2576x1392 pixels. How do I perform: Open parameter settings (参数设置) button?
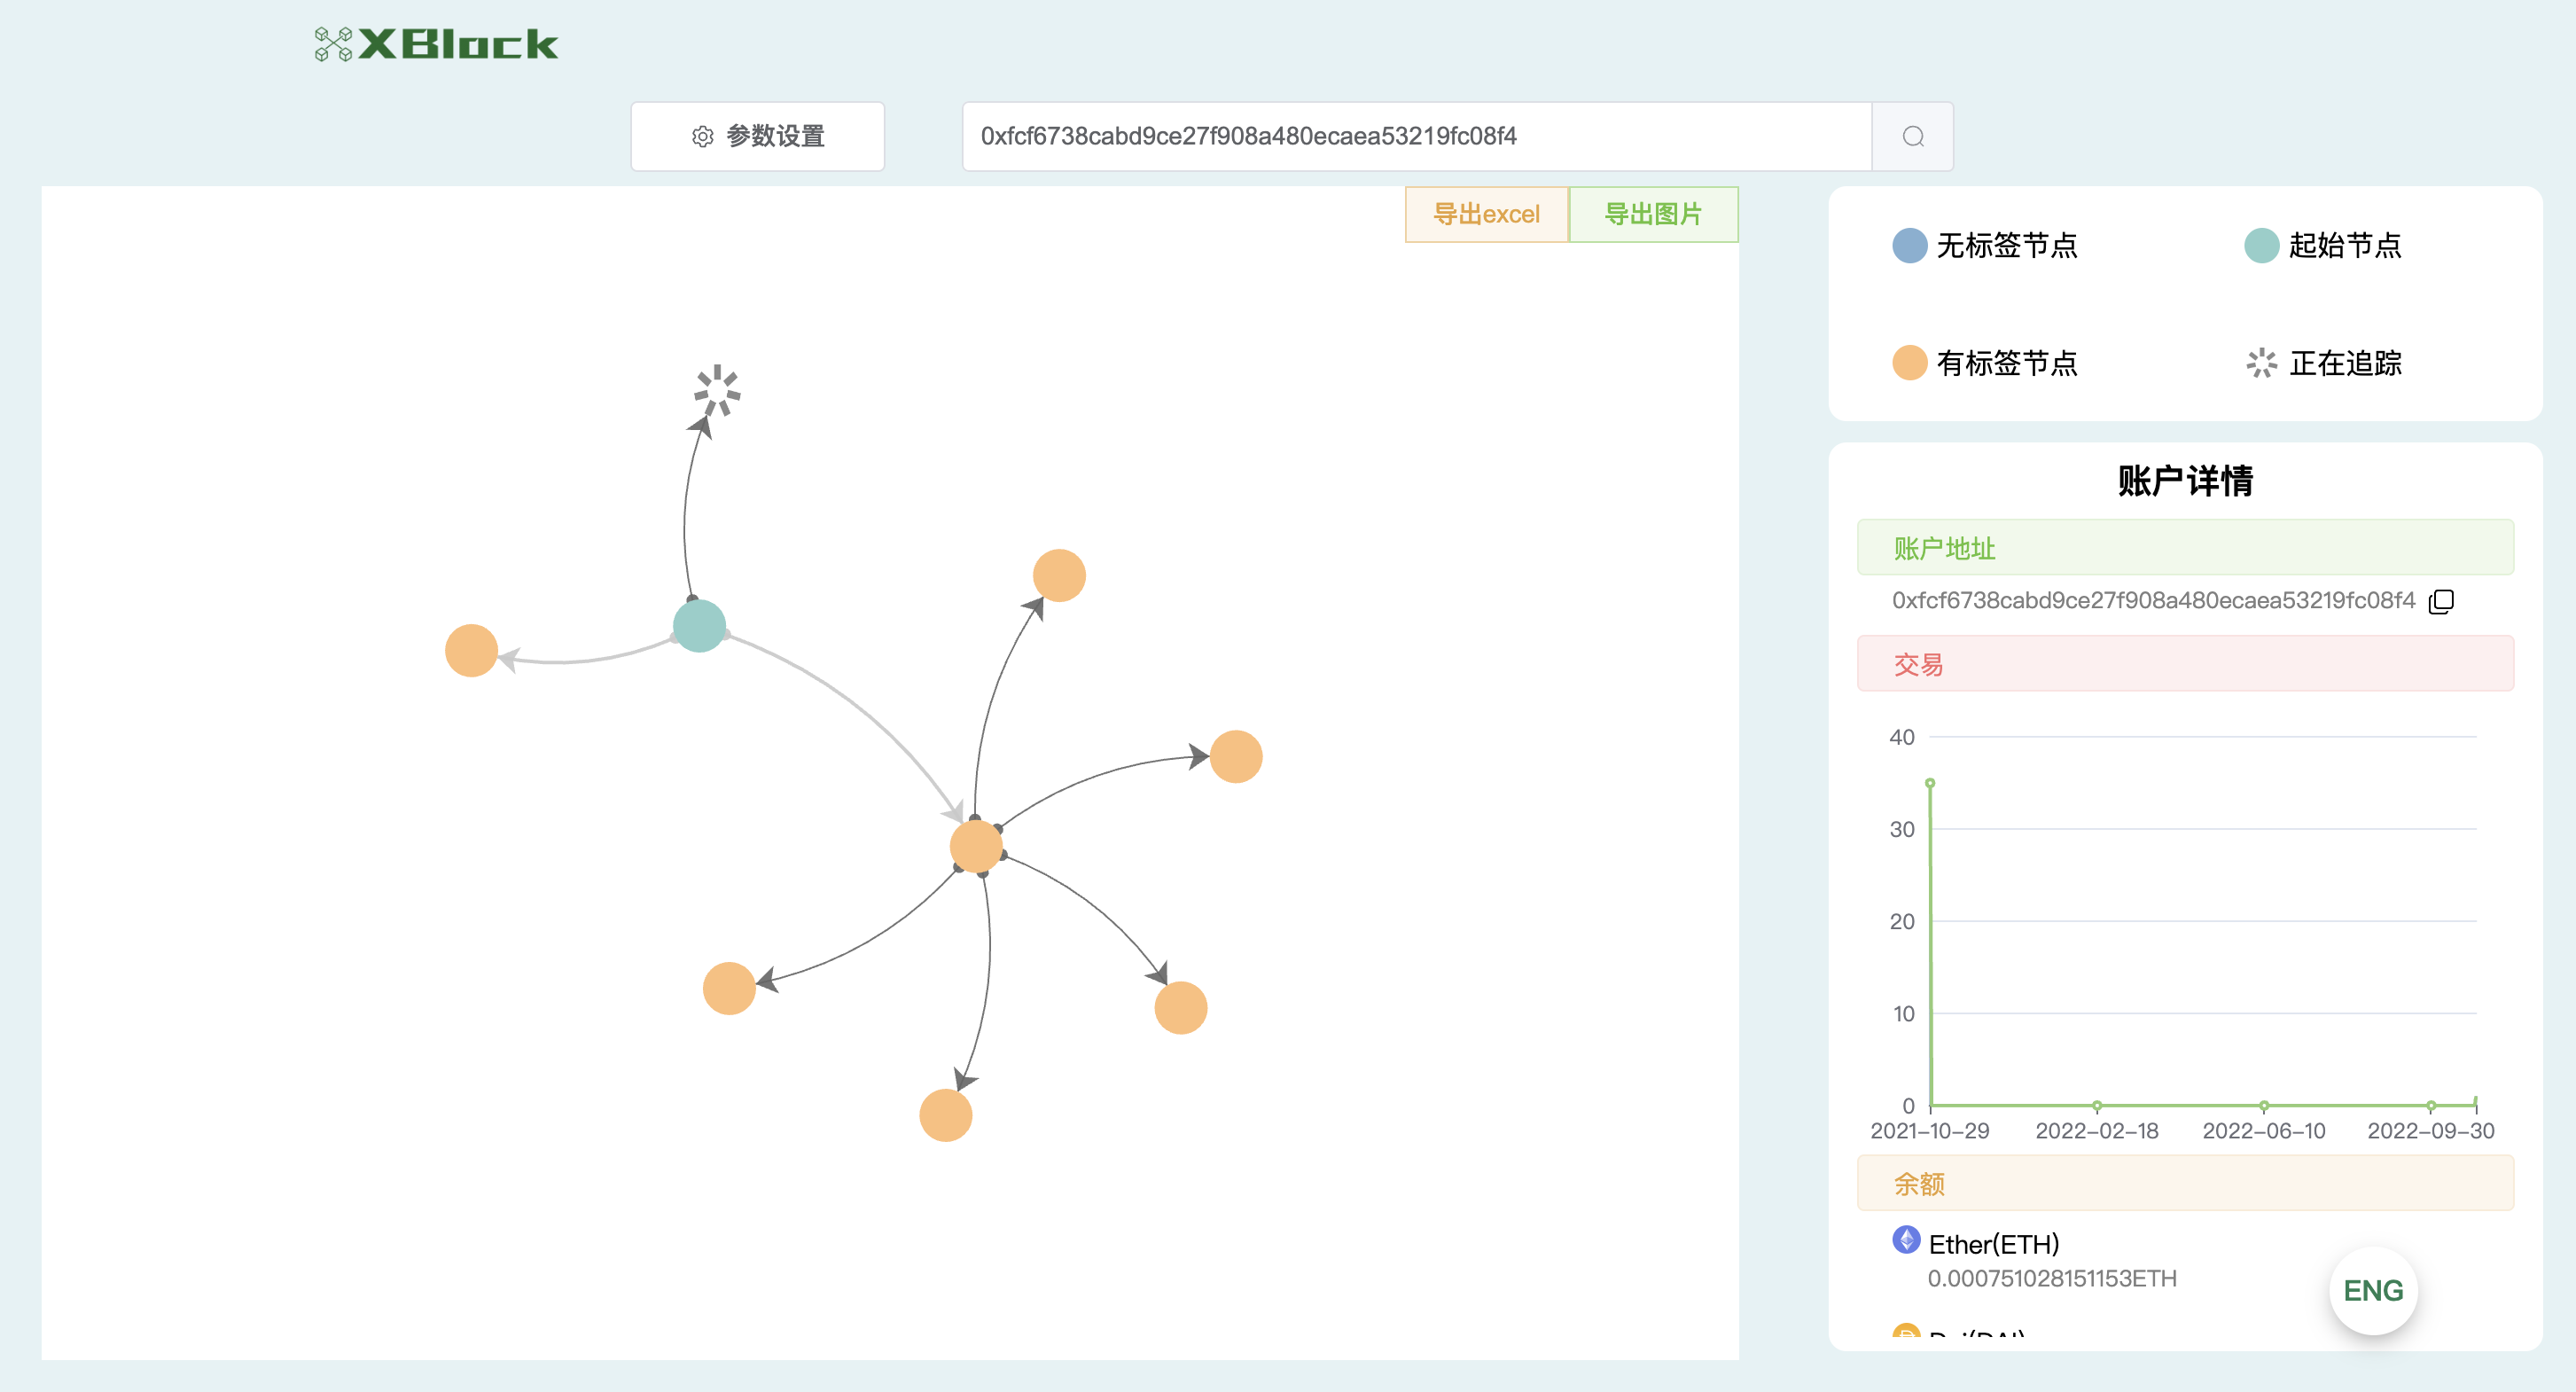point(757,136)
